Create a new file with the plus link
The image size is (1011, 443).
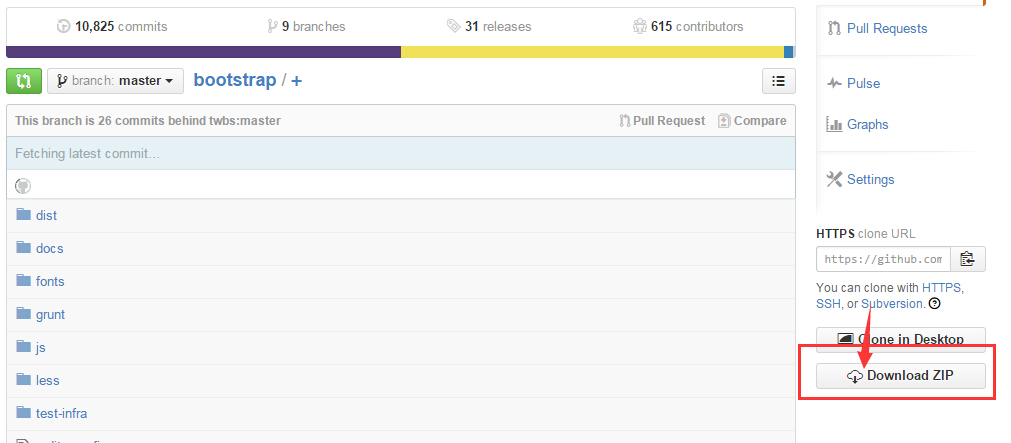(x=297, y=81)
